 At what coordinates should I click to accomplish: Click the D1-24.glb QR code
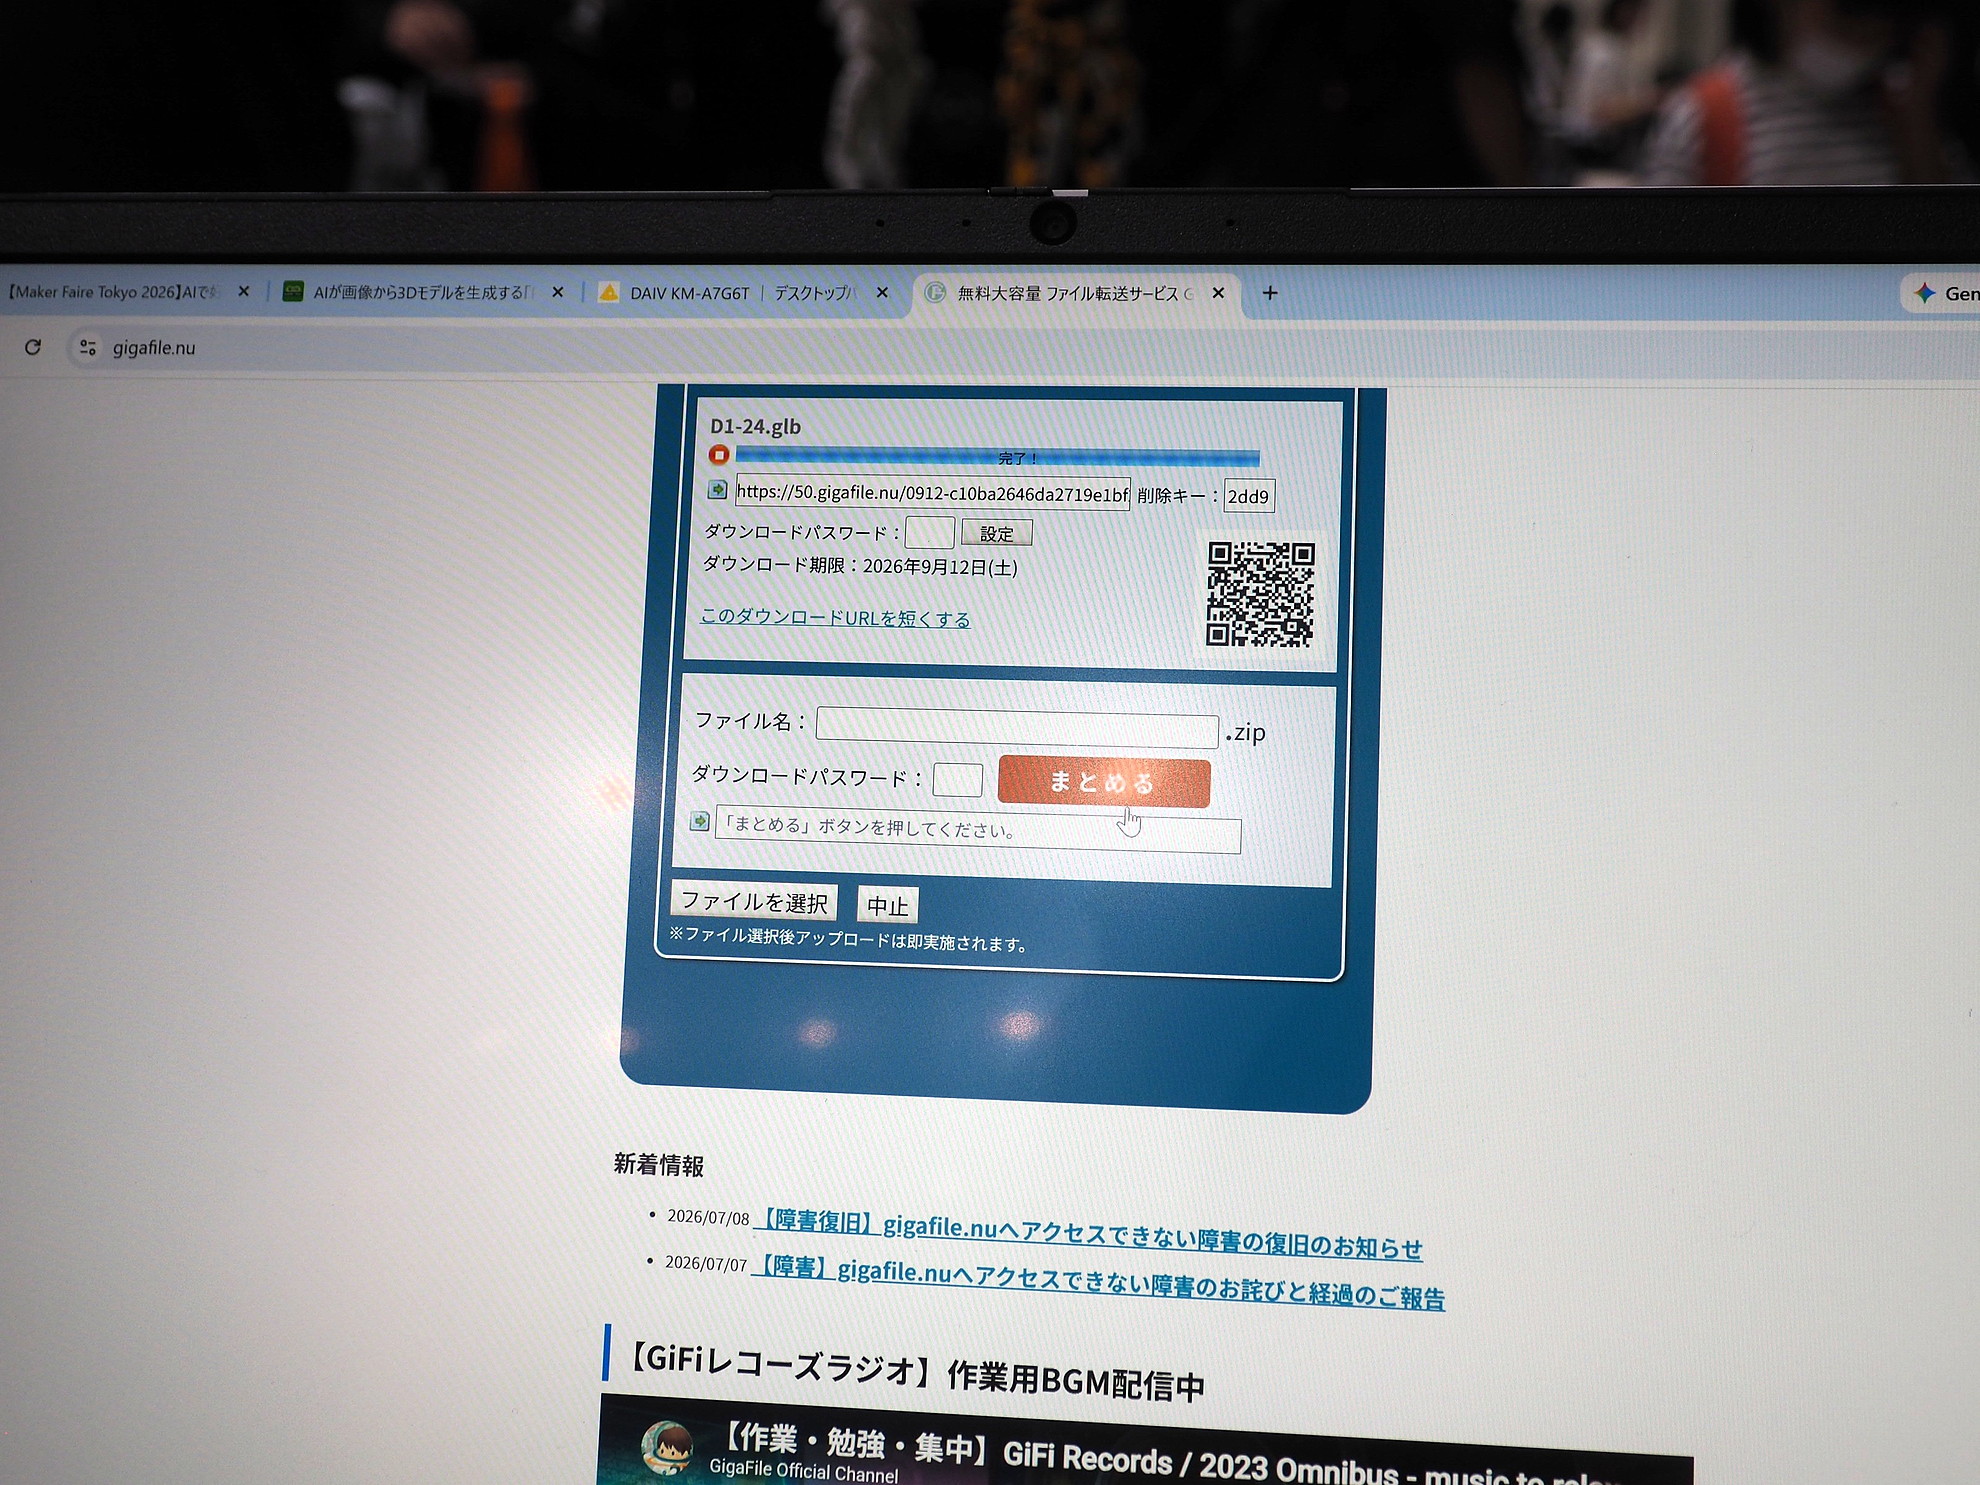[x=1260, y=594]
